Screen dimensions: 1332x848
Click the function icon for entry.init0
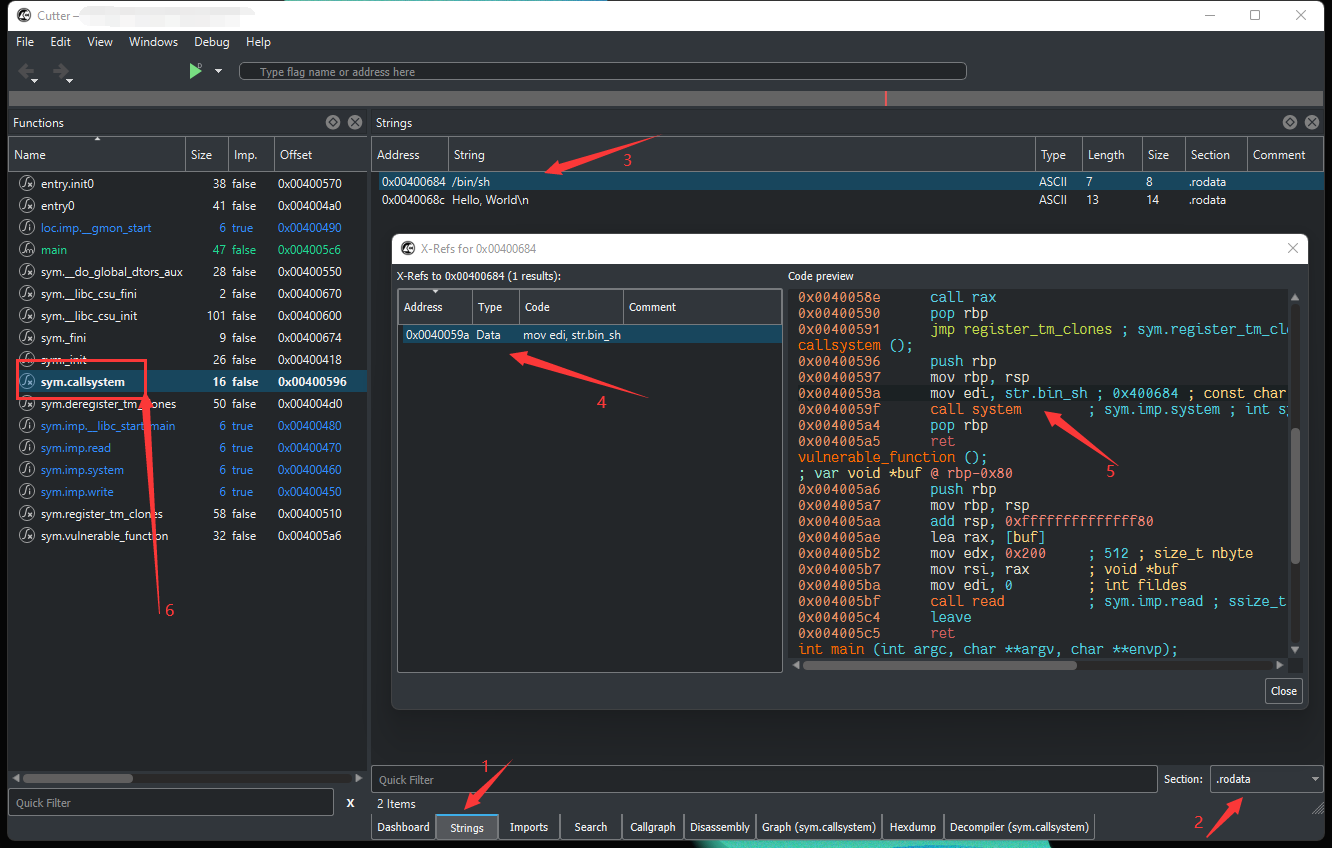(27, 184)
